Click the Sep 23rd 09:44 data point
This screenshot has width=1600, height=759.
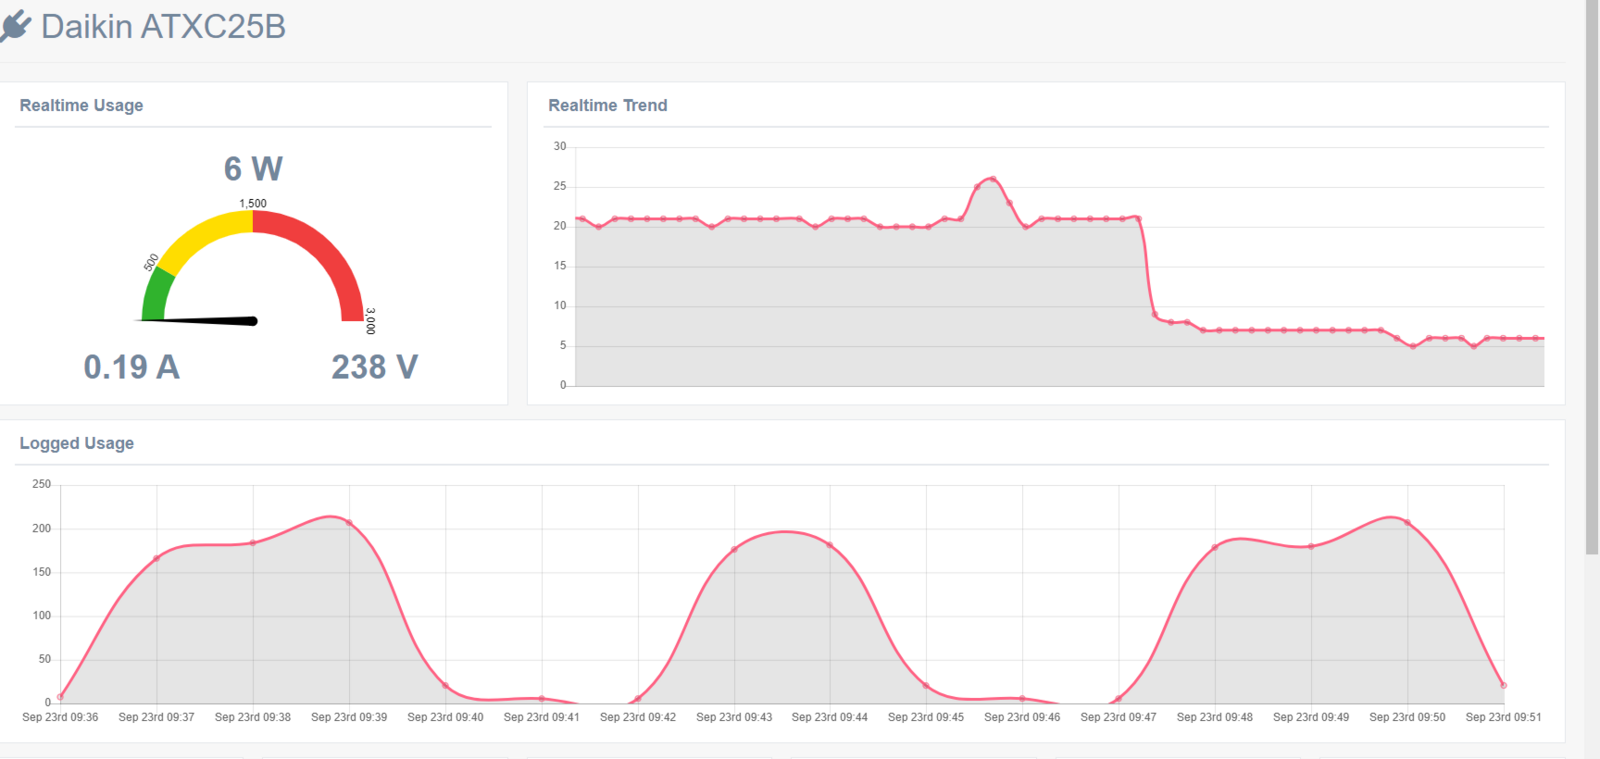pos(830,545)
